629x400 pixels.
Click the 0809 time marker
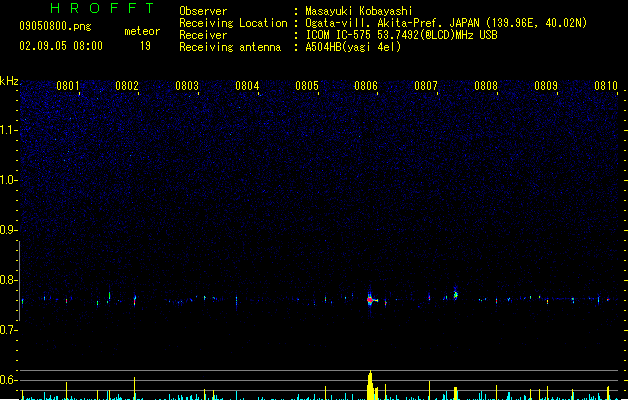pyautogui.click(x=546, y=86)
